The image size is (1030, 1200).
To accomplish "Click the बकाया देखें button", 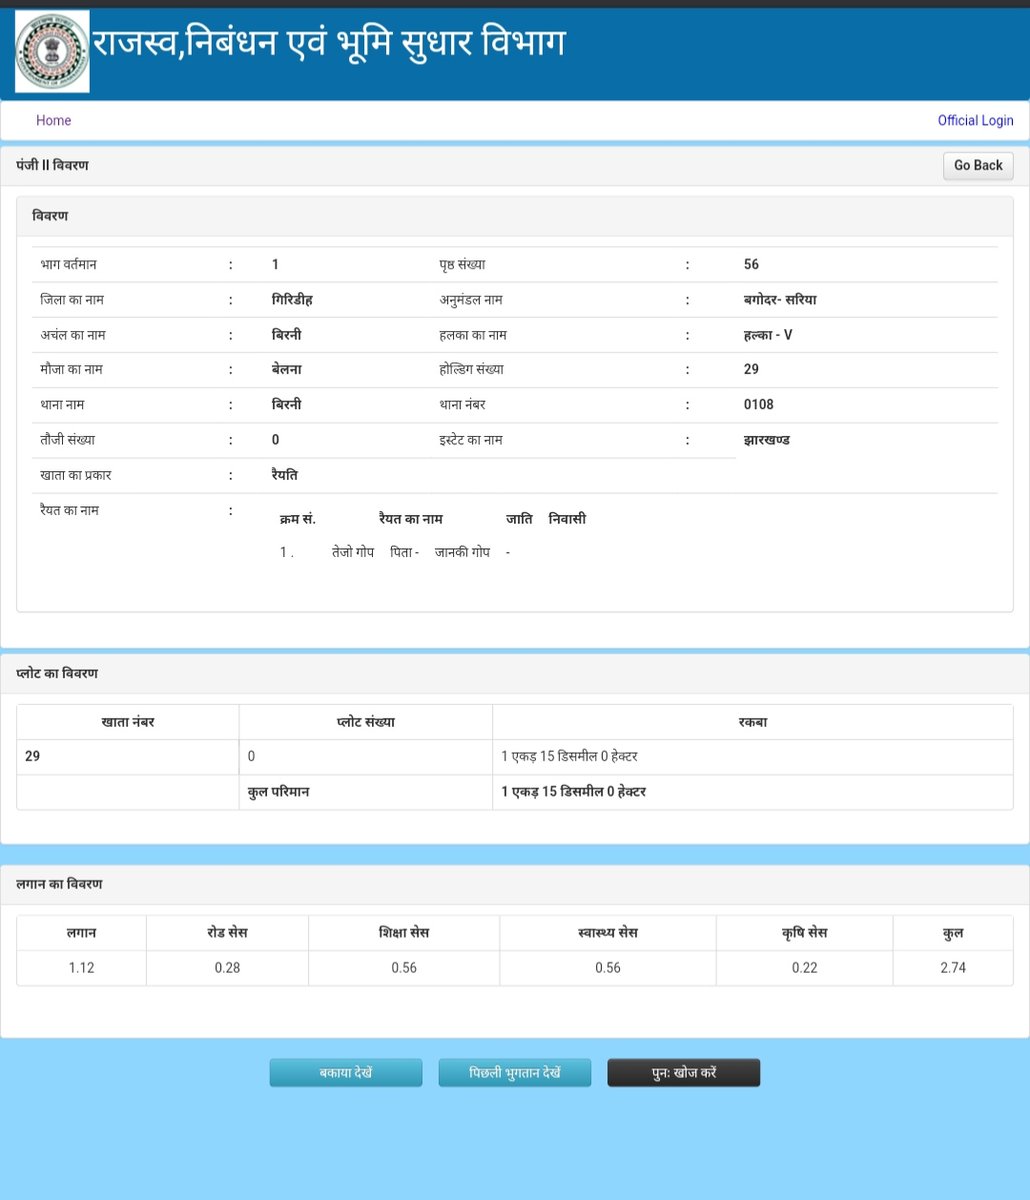I will (346, 1073).
